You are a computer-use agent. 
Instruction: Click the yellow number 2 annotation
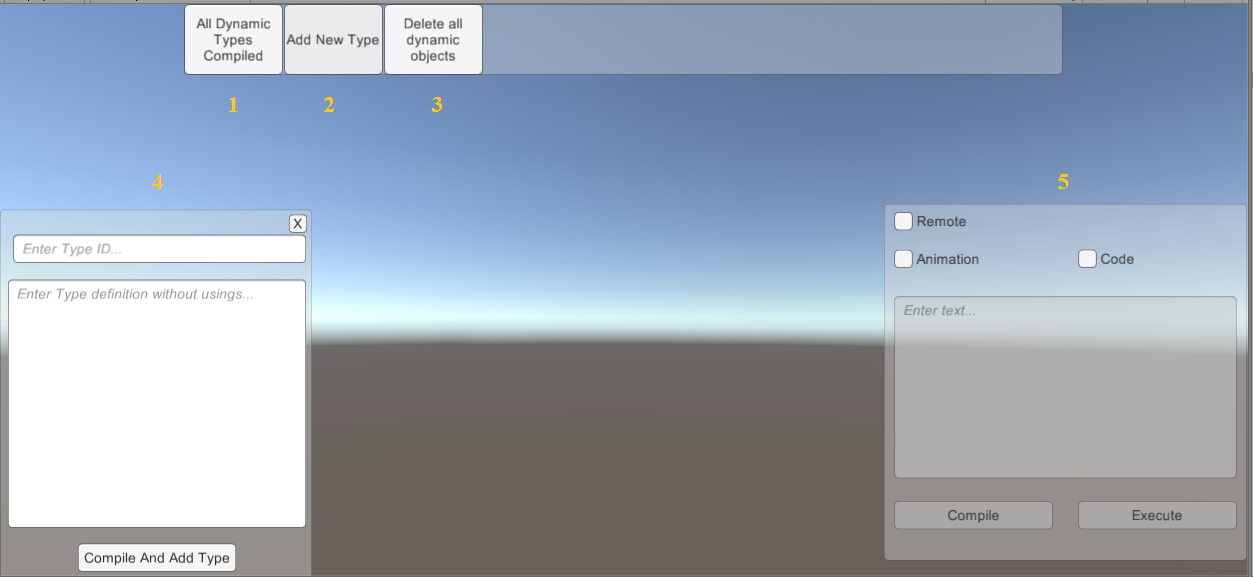pyautogui.click(x=329, y=105)
